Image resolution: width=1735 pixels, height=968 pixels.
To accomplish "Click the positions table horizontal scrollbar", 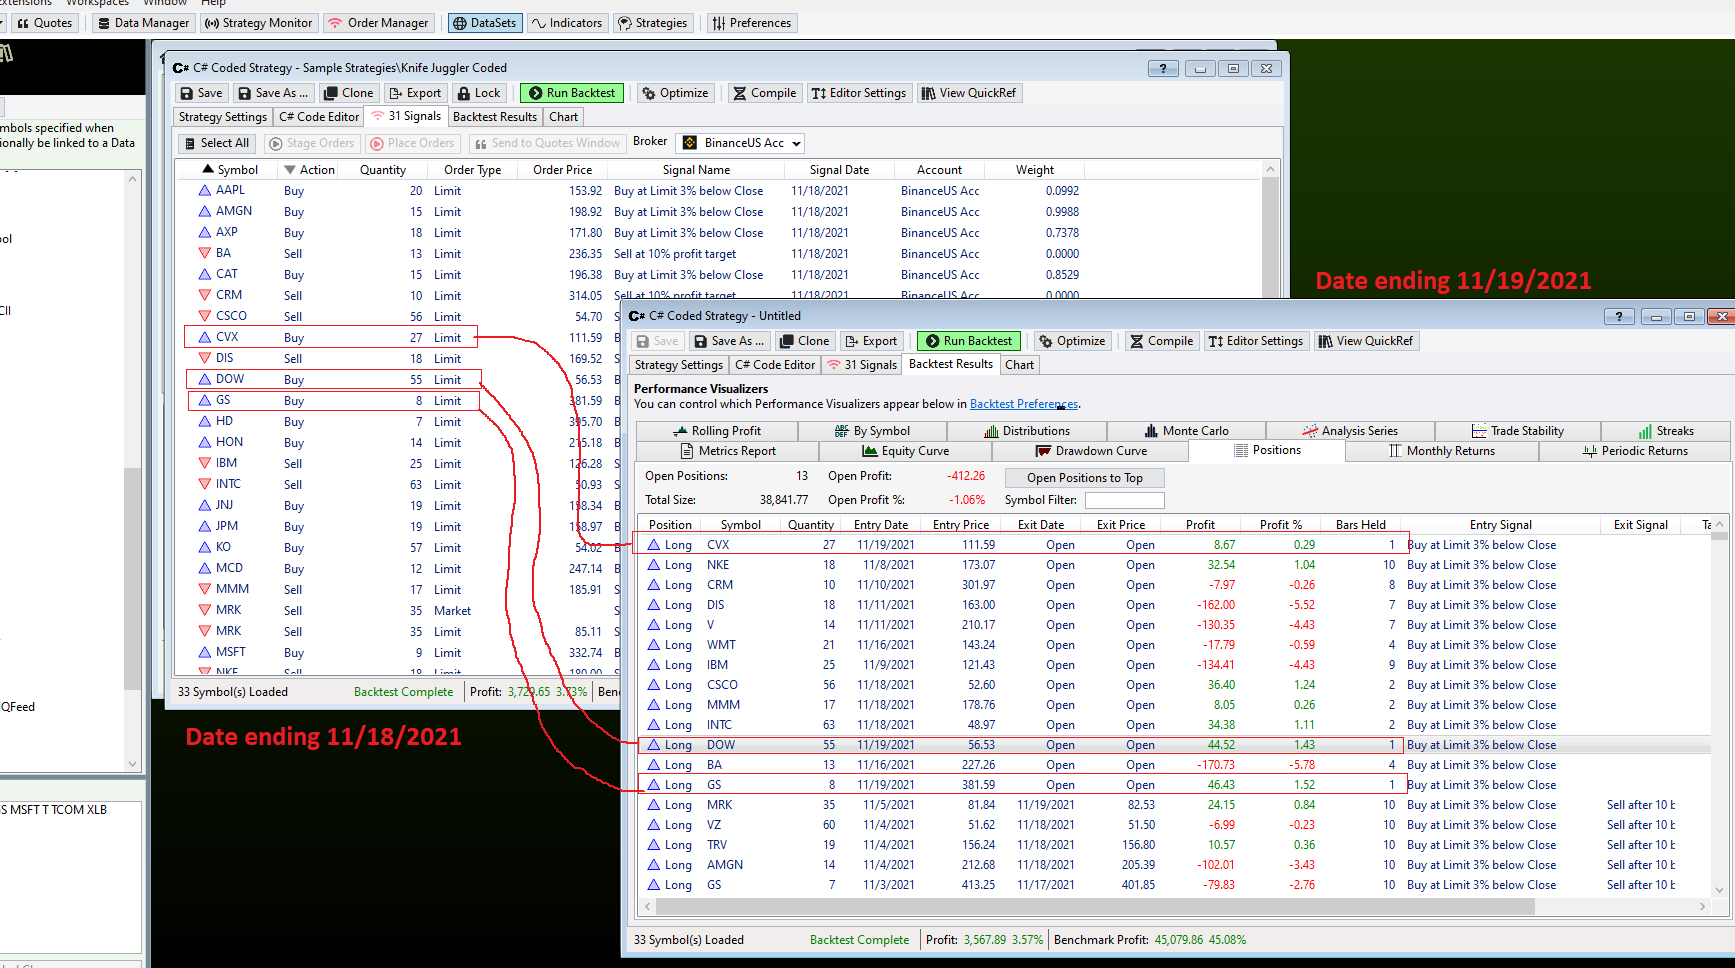I will 1090,907.
